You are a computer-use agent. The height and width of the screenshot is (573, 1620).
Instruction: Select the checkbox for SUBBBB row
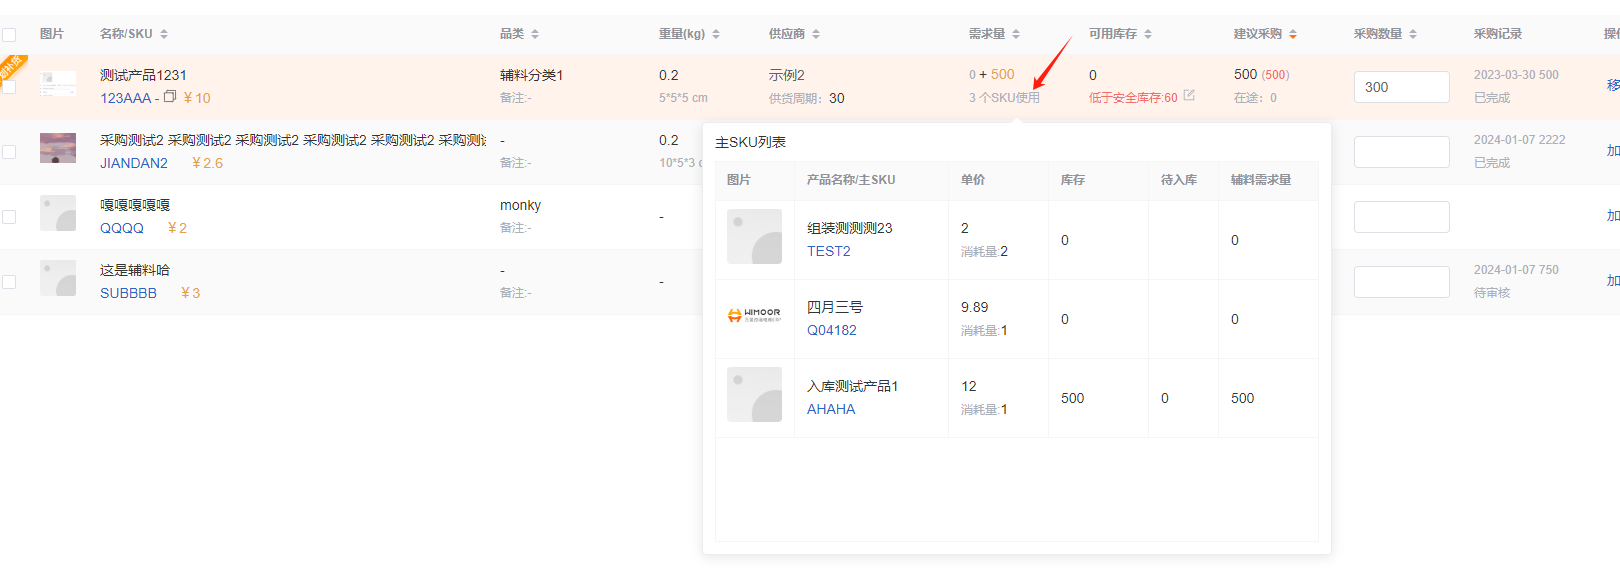click(x=9, y=282)
